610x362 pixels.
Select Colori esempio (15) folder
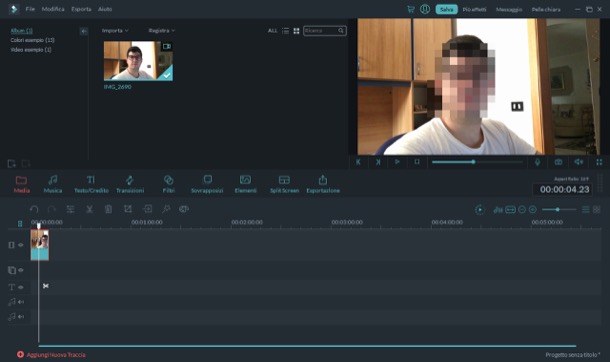[32, 40]
